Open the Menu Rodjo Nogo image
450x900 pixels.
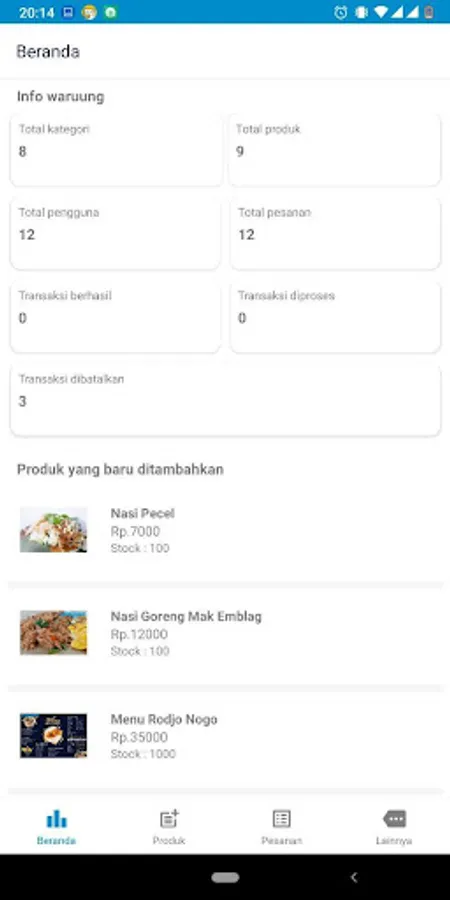pos(53,735)
